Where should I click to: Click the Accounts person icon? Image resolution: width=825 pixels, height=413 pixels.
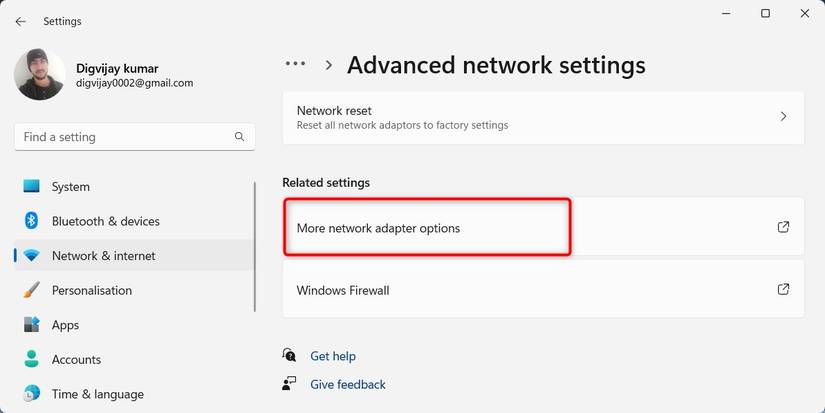tap(32, 359)
